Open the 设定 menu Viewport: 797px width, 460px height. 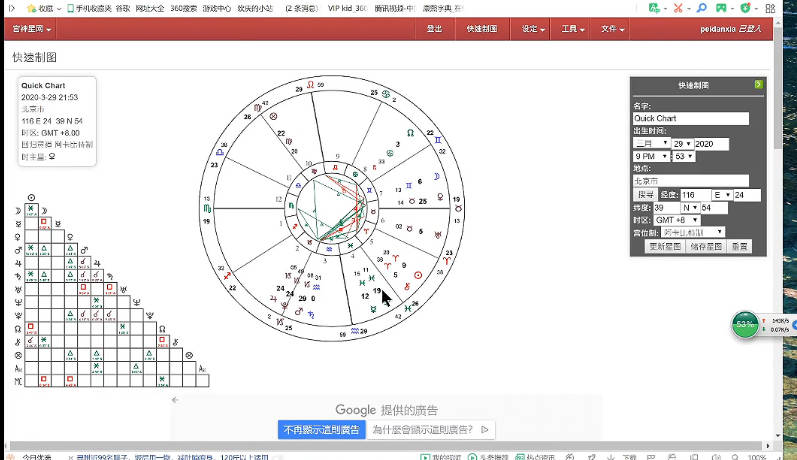click(533, 29)
